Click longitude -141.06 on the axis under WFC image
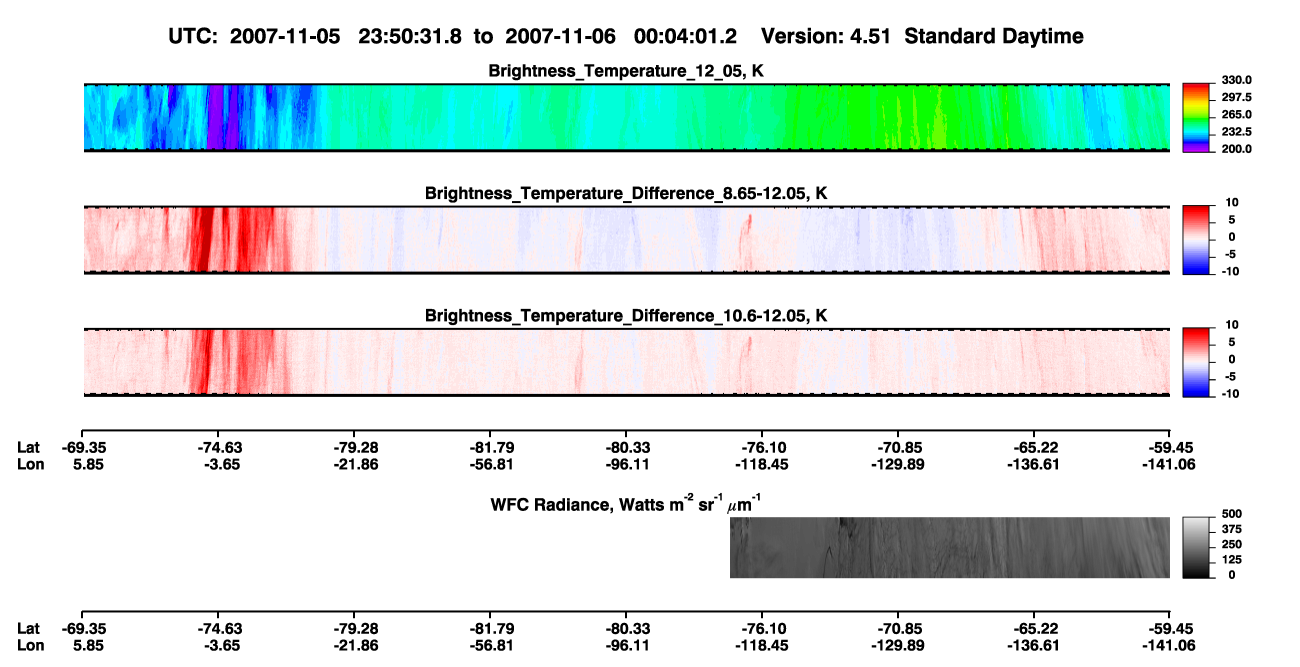 click(1170, 645)
